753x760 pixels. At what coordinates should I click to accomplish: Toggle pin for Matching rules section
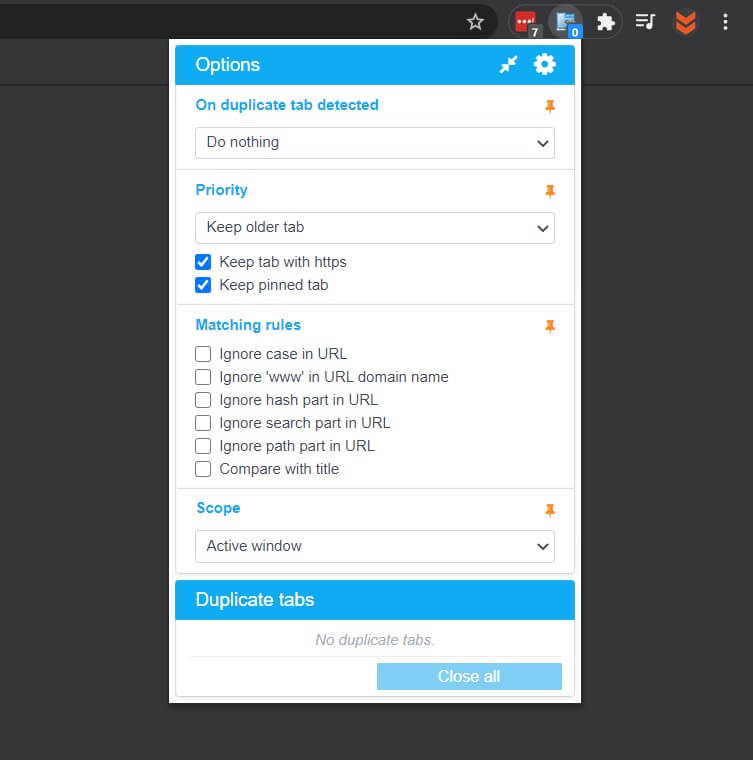click(x=549, y=326)
